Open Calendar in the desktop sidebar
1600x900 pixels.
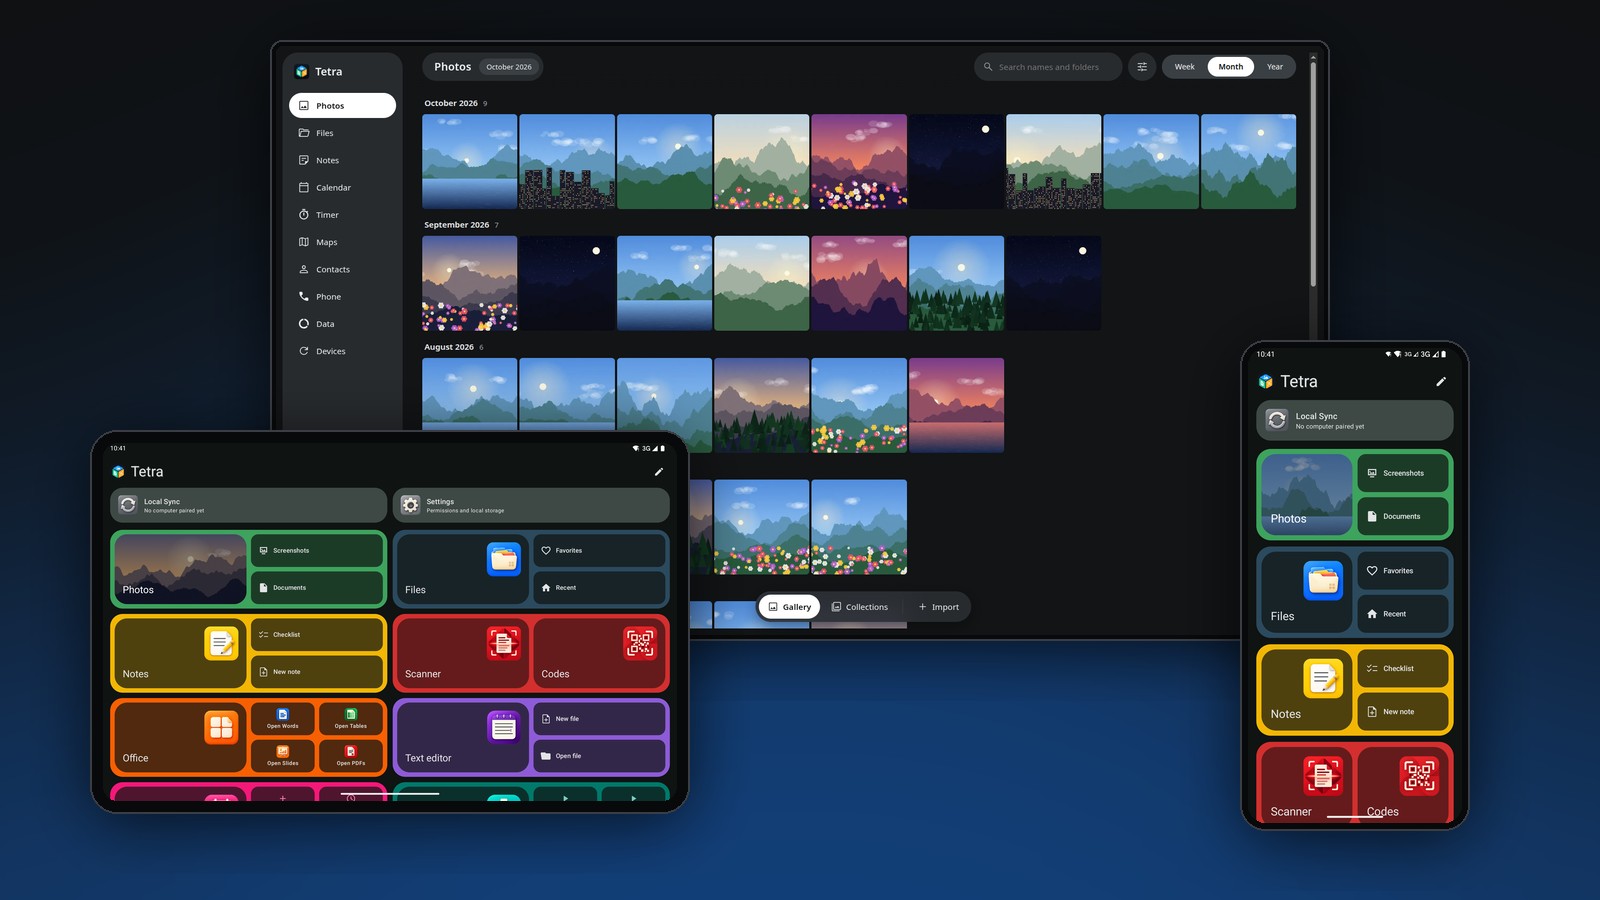(x=342, y=187)
